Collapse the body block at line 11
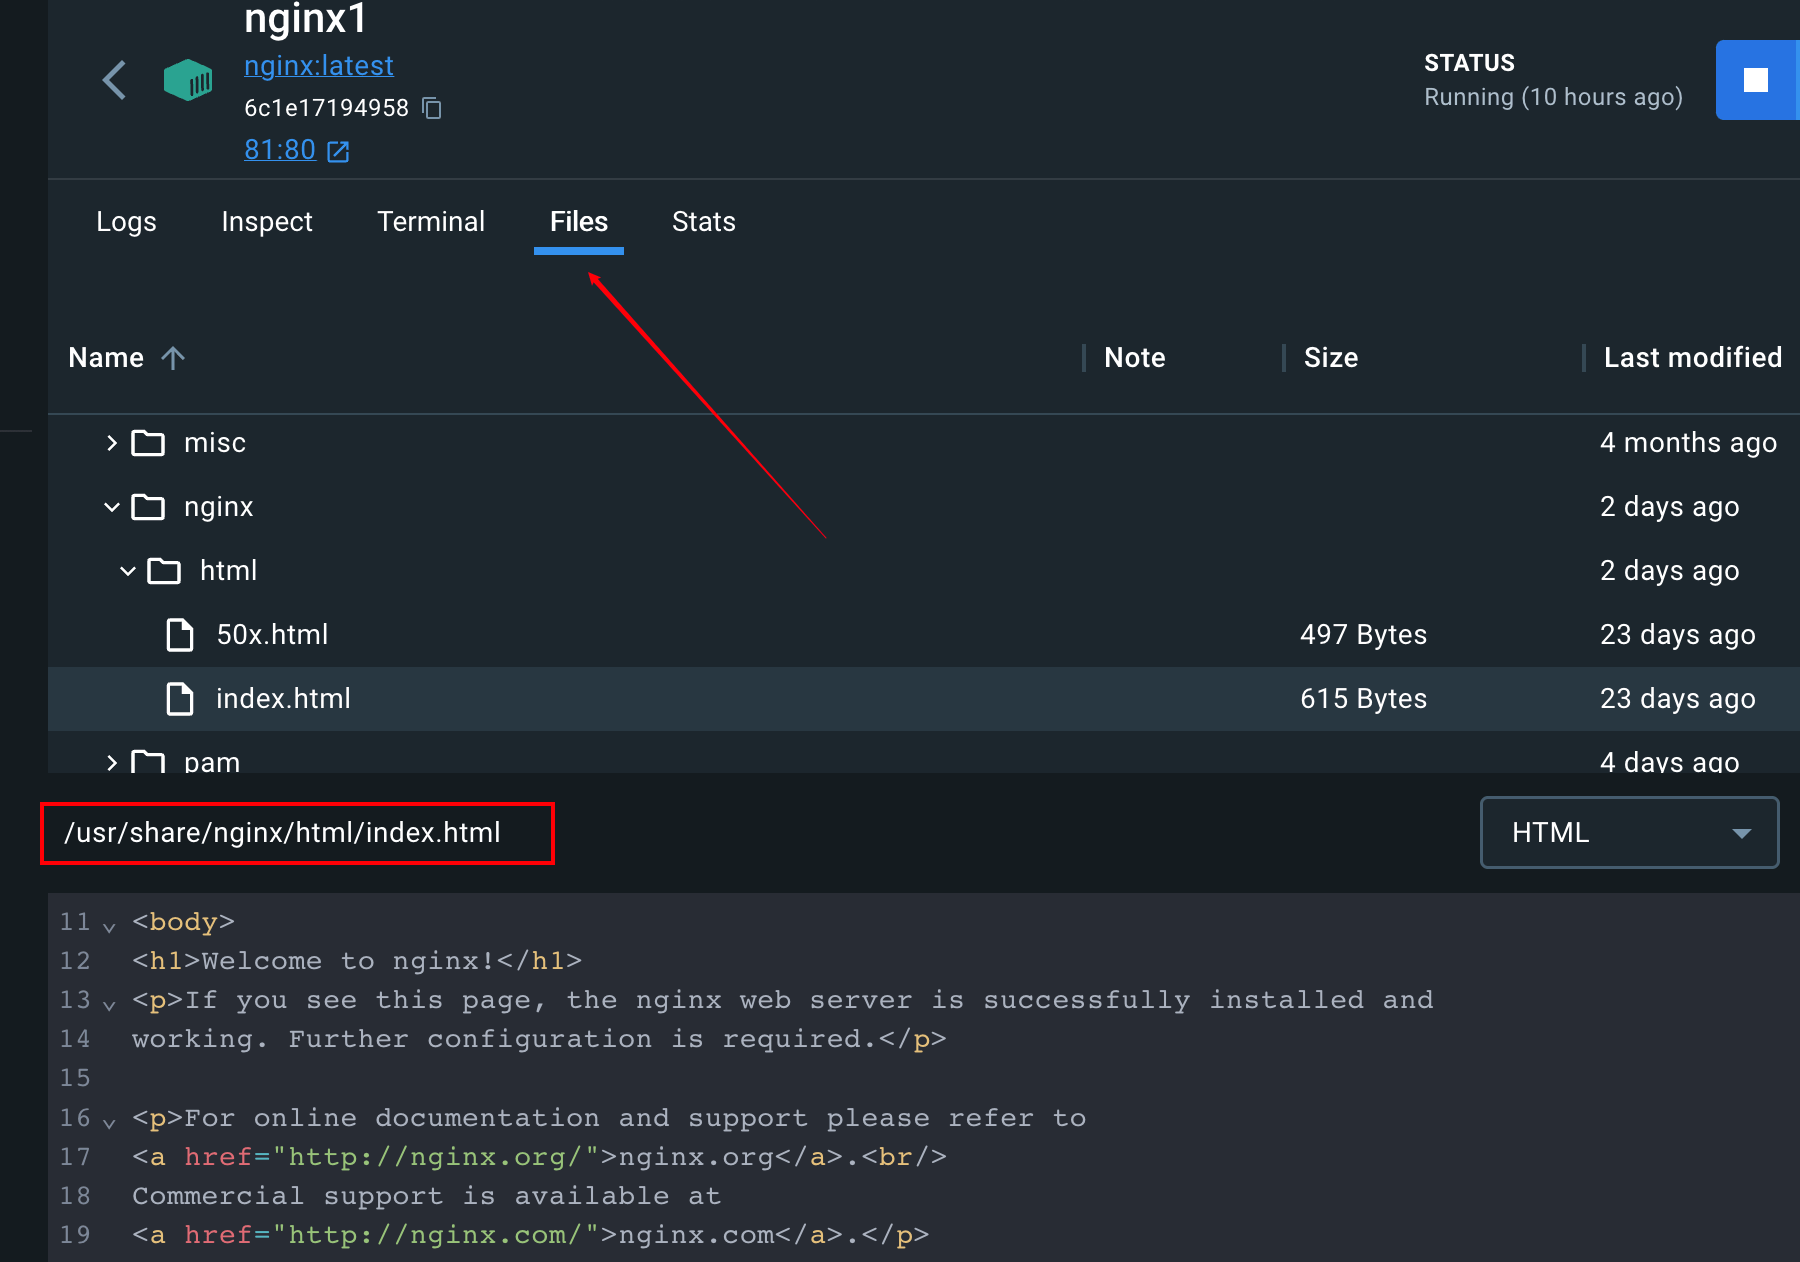Screen dimensions: 1800x1262 (x=108, y=926)
